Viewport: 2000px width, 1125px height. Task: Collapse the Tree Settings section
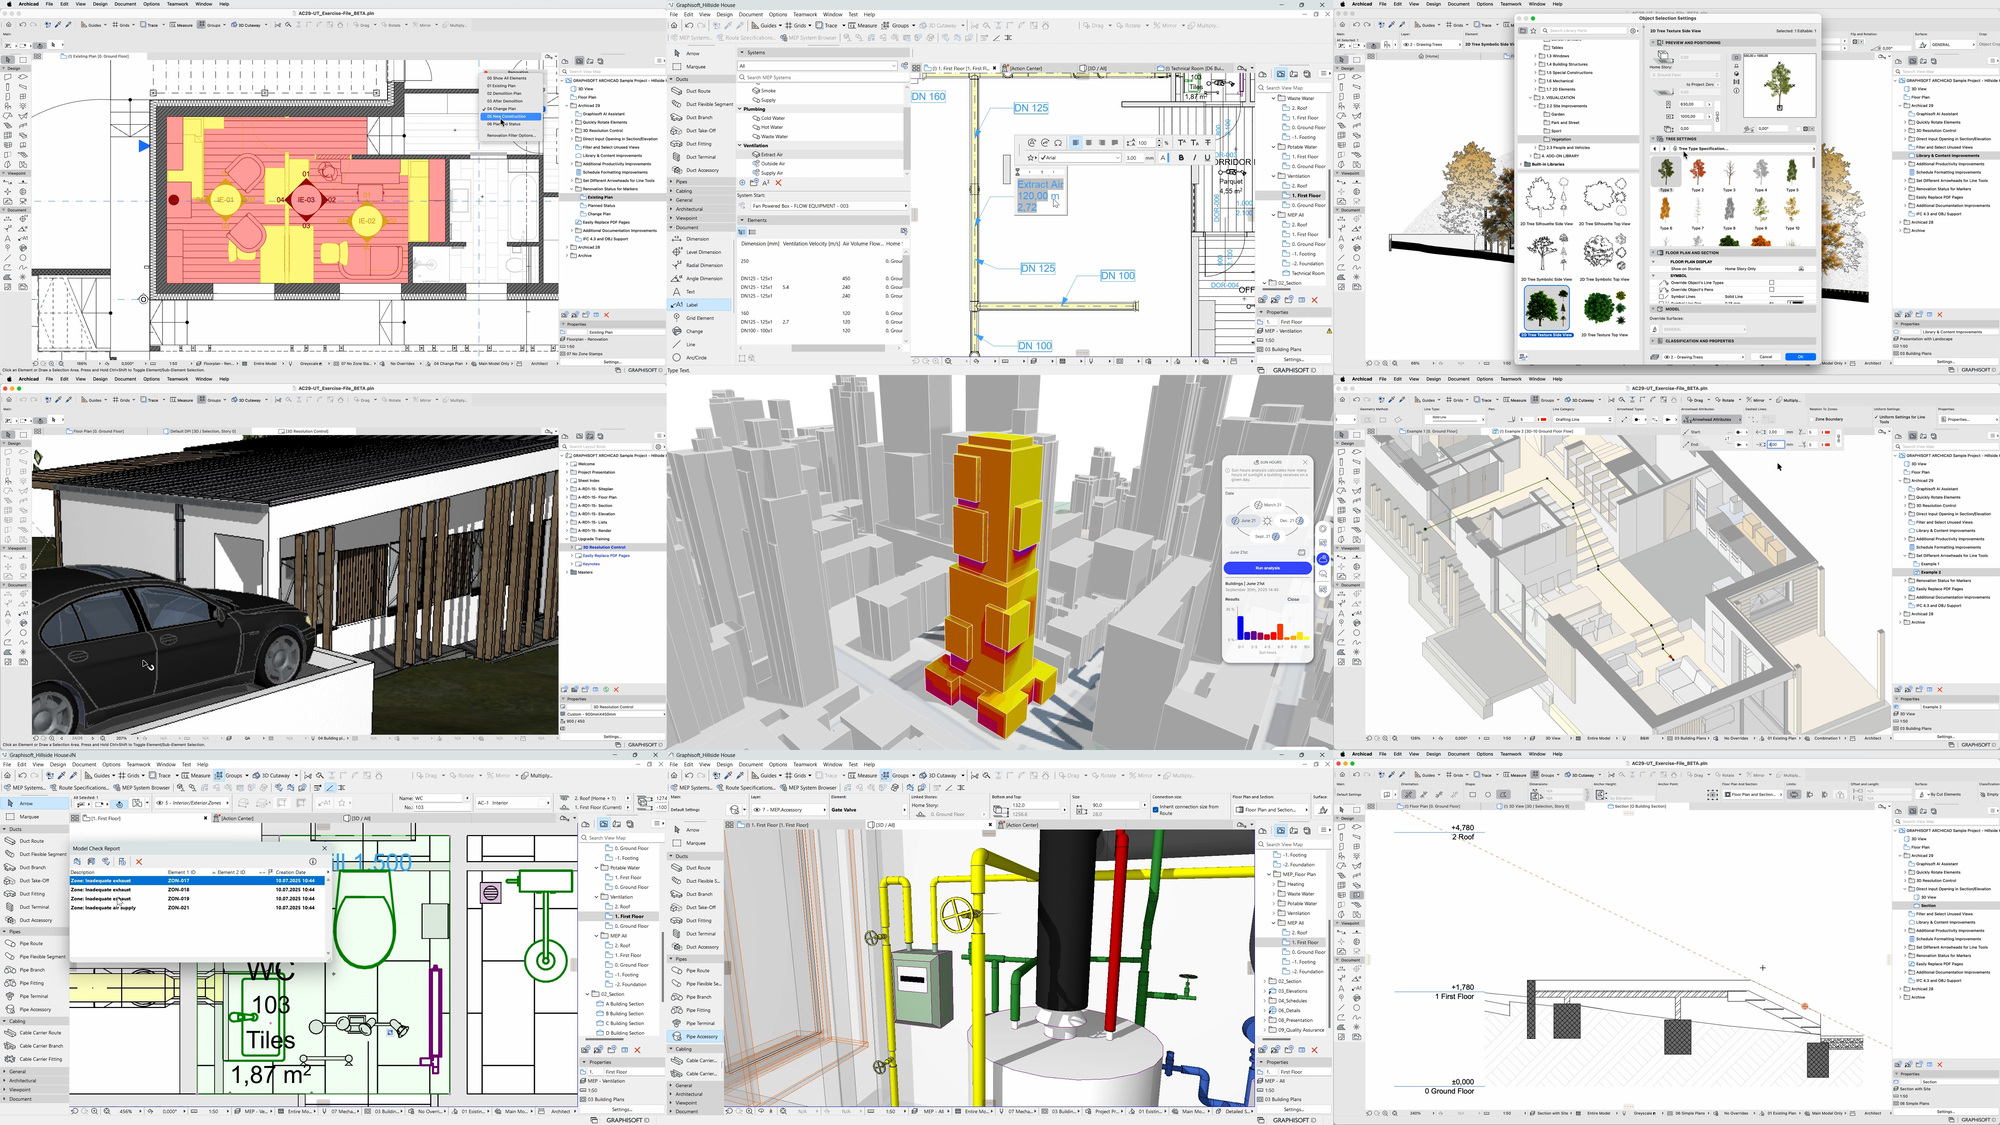tap(1652, 139)
